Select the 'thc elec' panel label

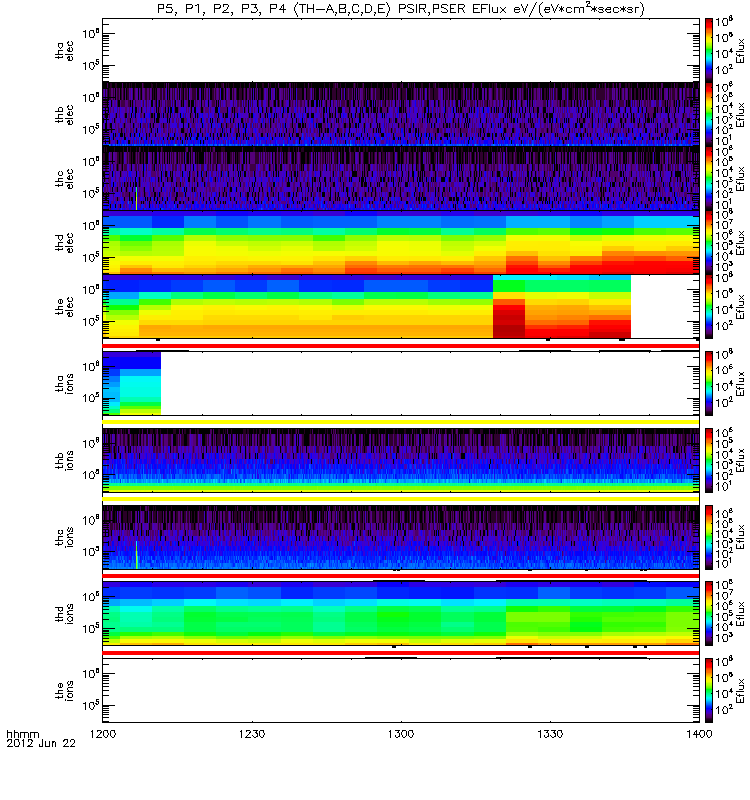point(65,179)
